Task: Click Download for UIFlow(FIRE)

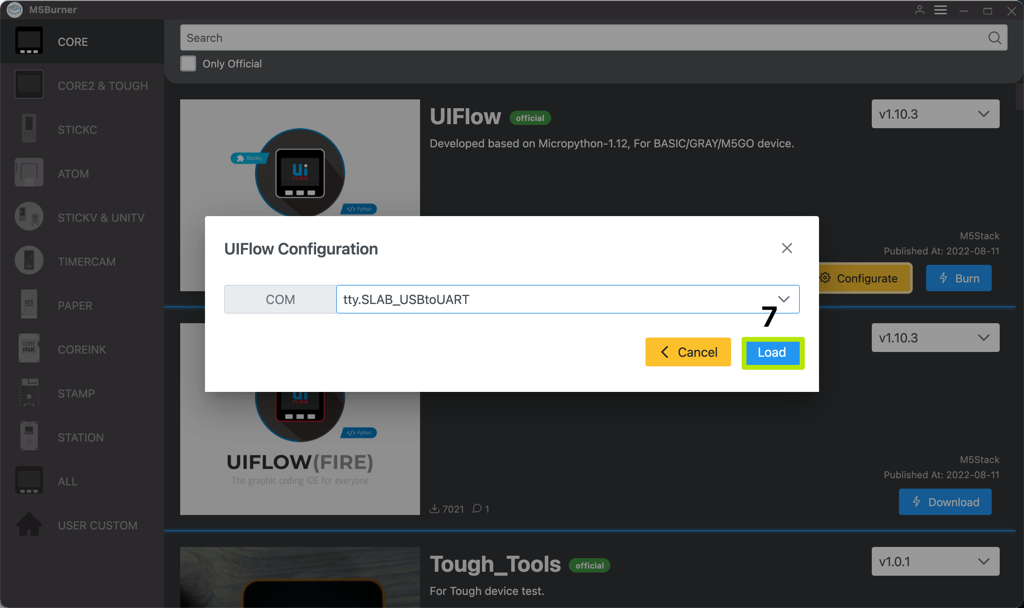Action: [x=945, y=502]
